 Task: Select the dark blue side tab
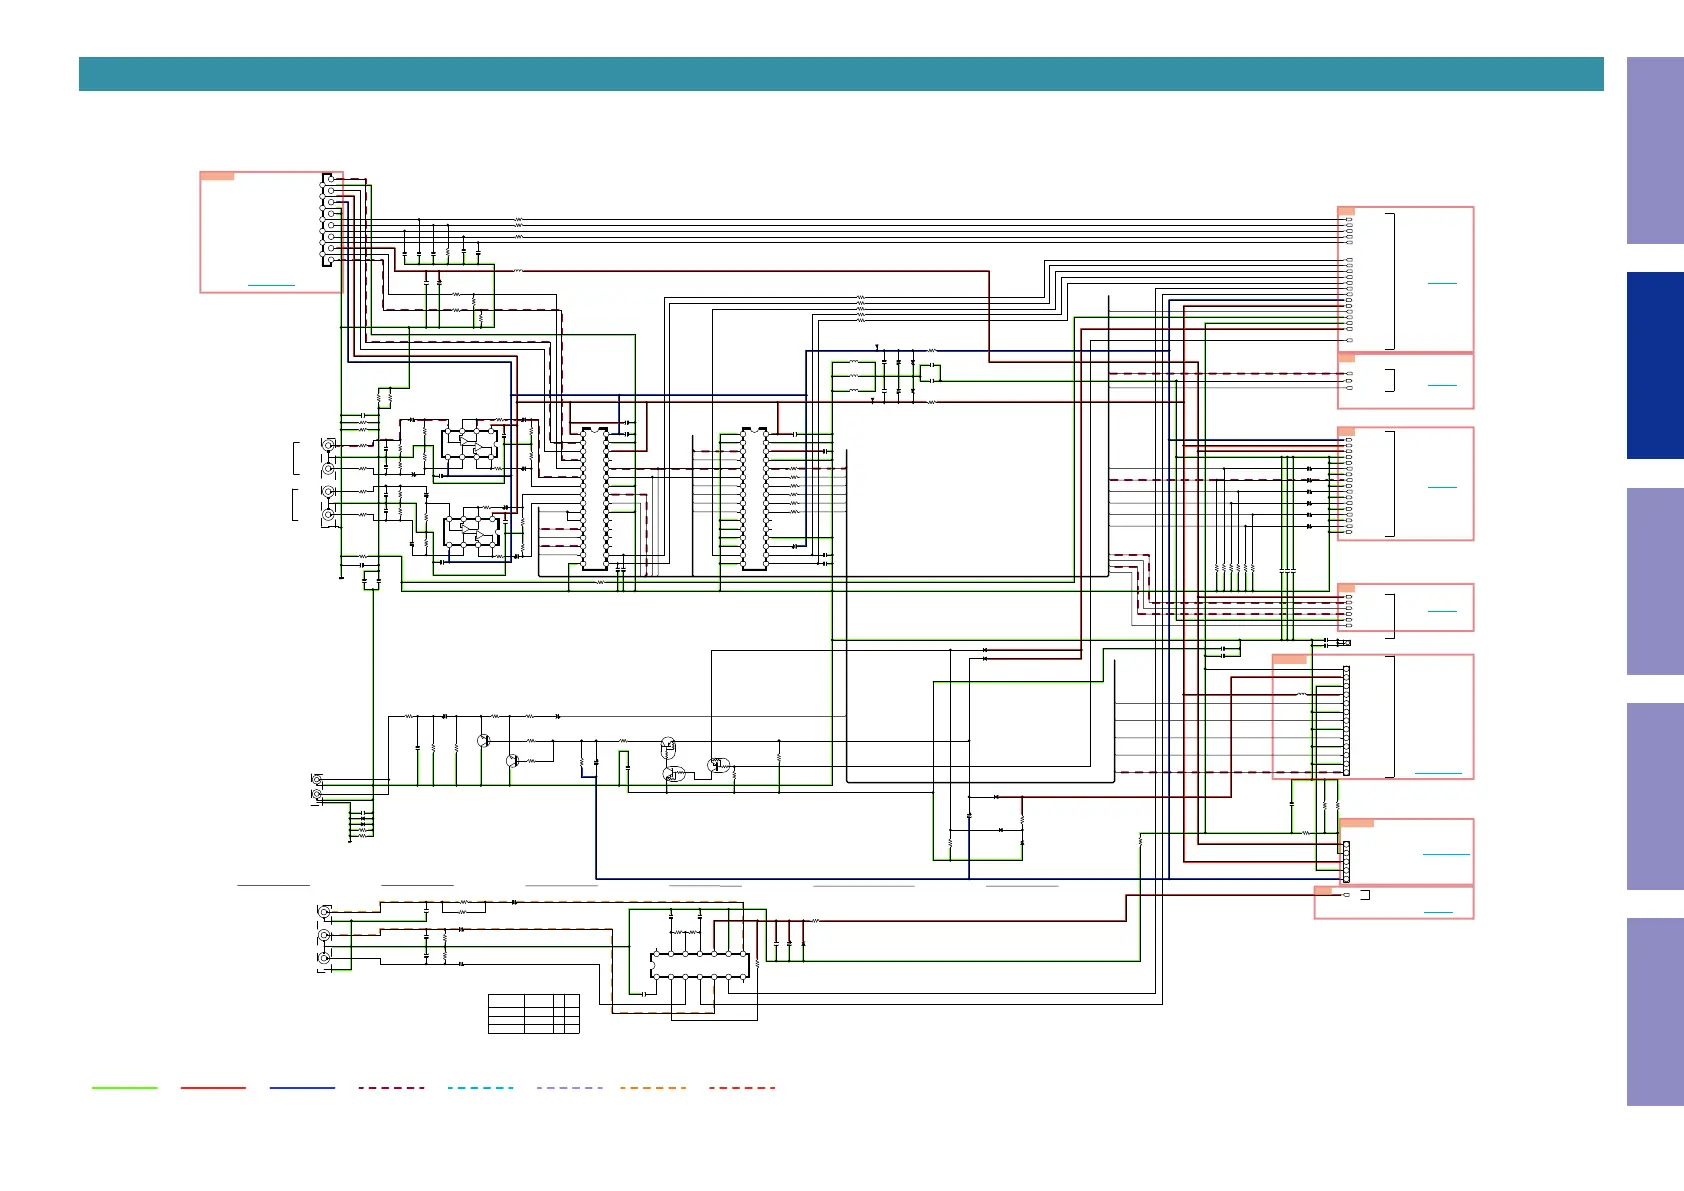pyautogui.click(x=1655, y=366)
